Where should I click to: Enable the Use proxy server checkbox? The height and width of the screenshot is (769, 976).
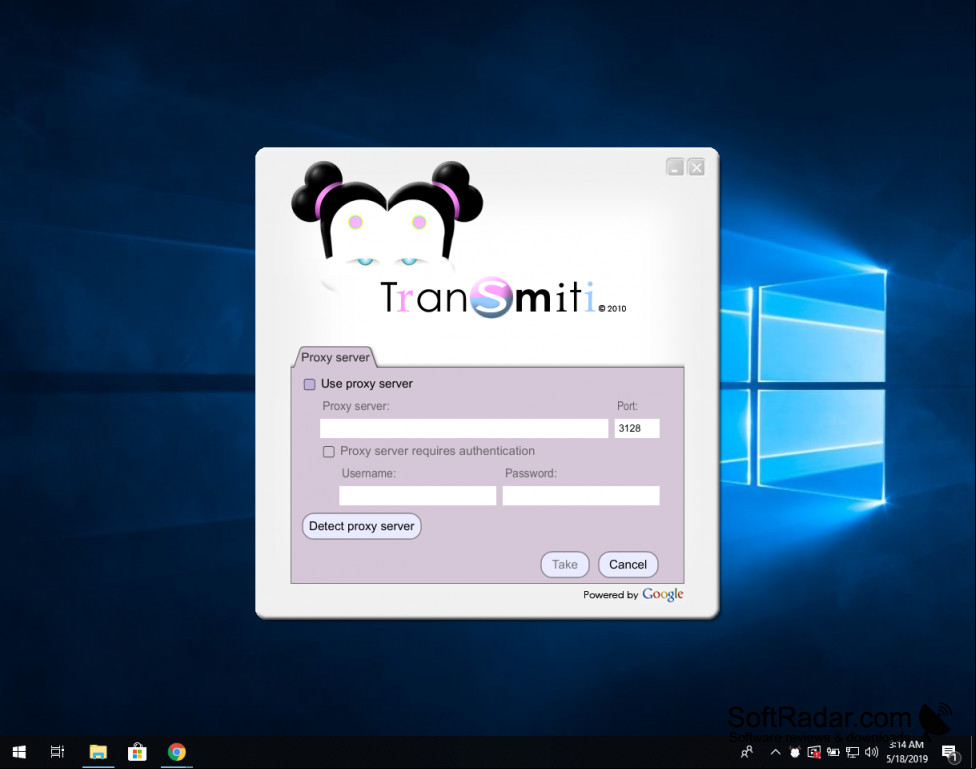tap(309, 384)
